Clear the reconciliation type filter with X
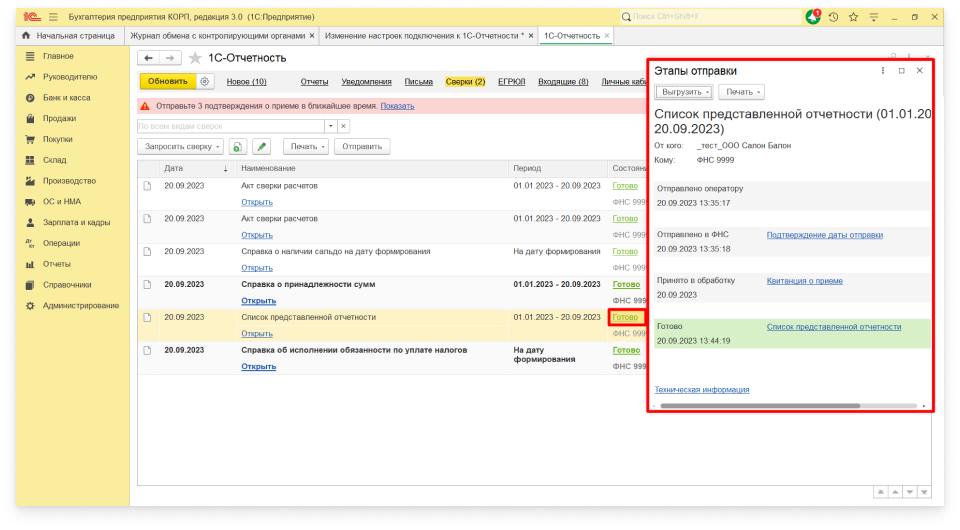 pyautogui.click(x=343, y=126)
